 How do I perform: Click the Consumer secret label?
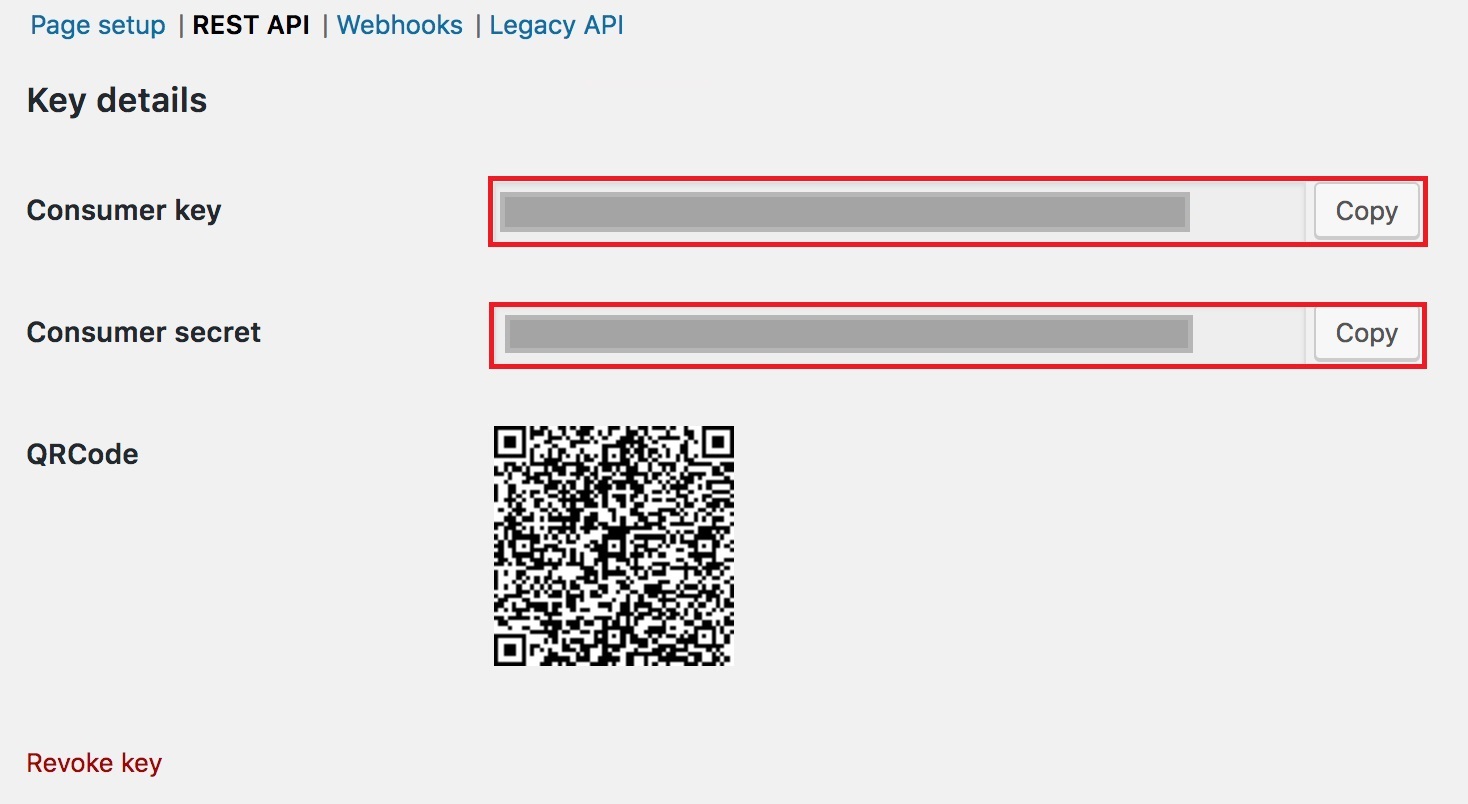[144, 332]
